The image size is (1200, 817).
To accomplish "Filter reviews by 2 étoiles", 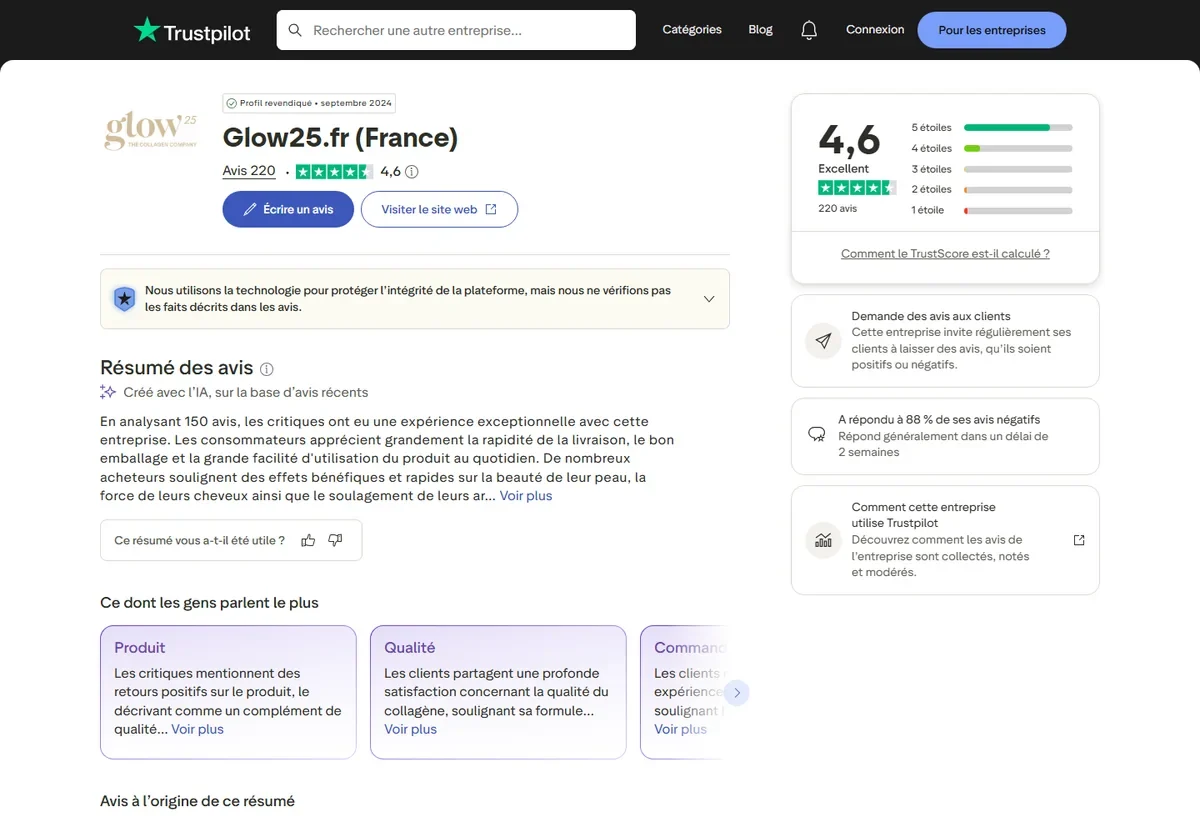I will click(x=992, y=189).
